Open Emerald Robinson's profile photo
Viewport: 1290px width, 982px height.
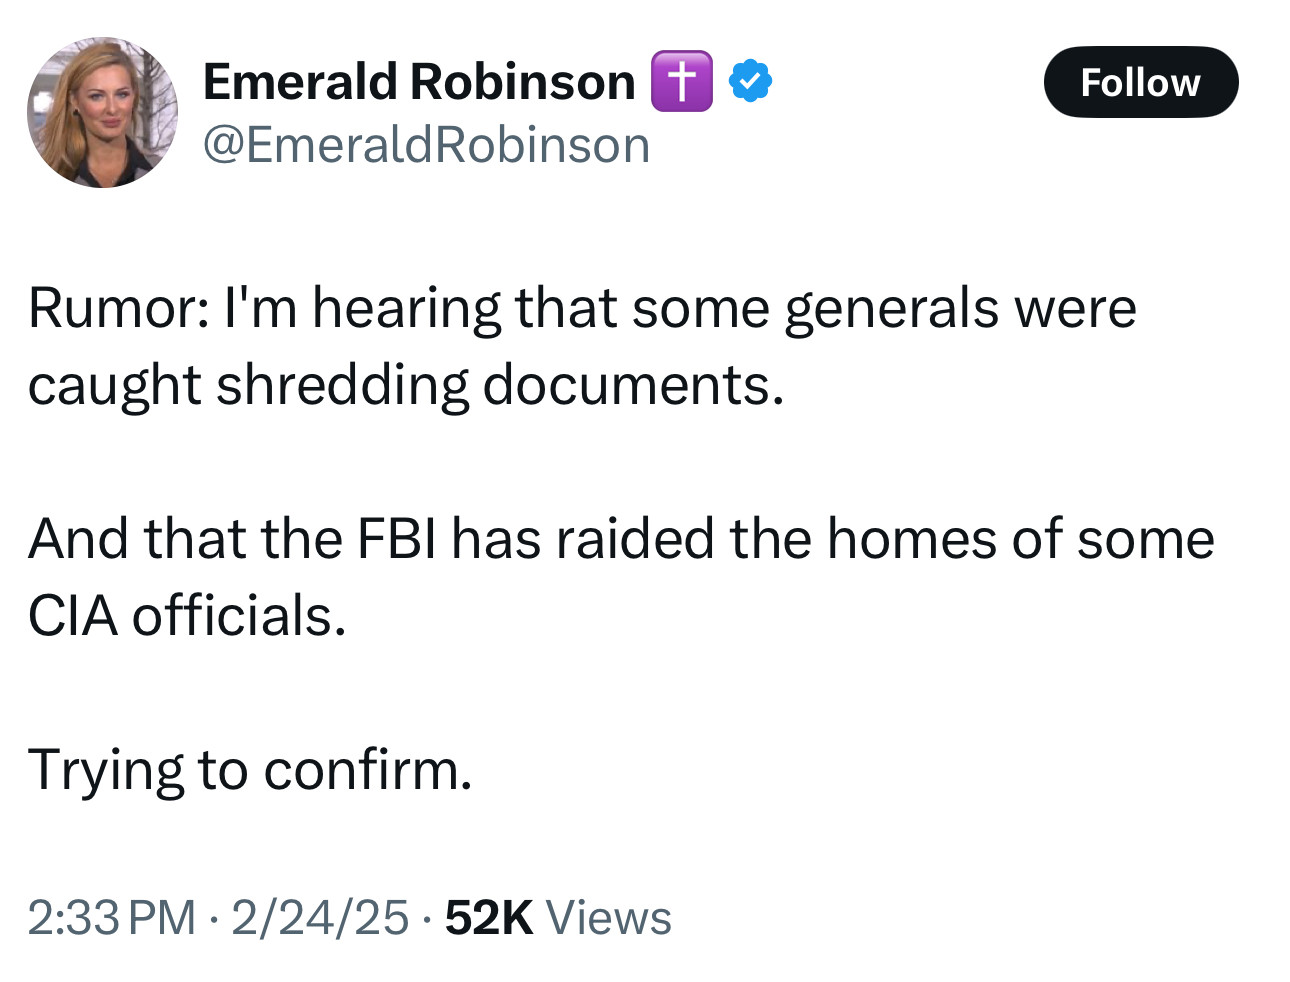tap(102, 113)
